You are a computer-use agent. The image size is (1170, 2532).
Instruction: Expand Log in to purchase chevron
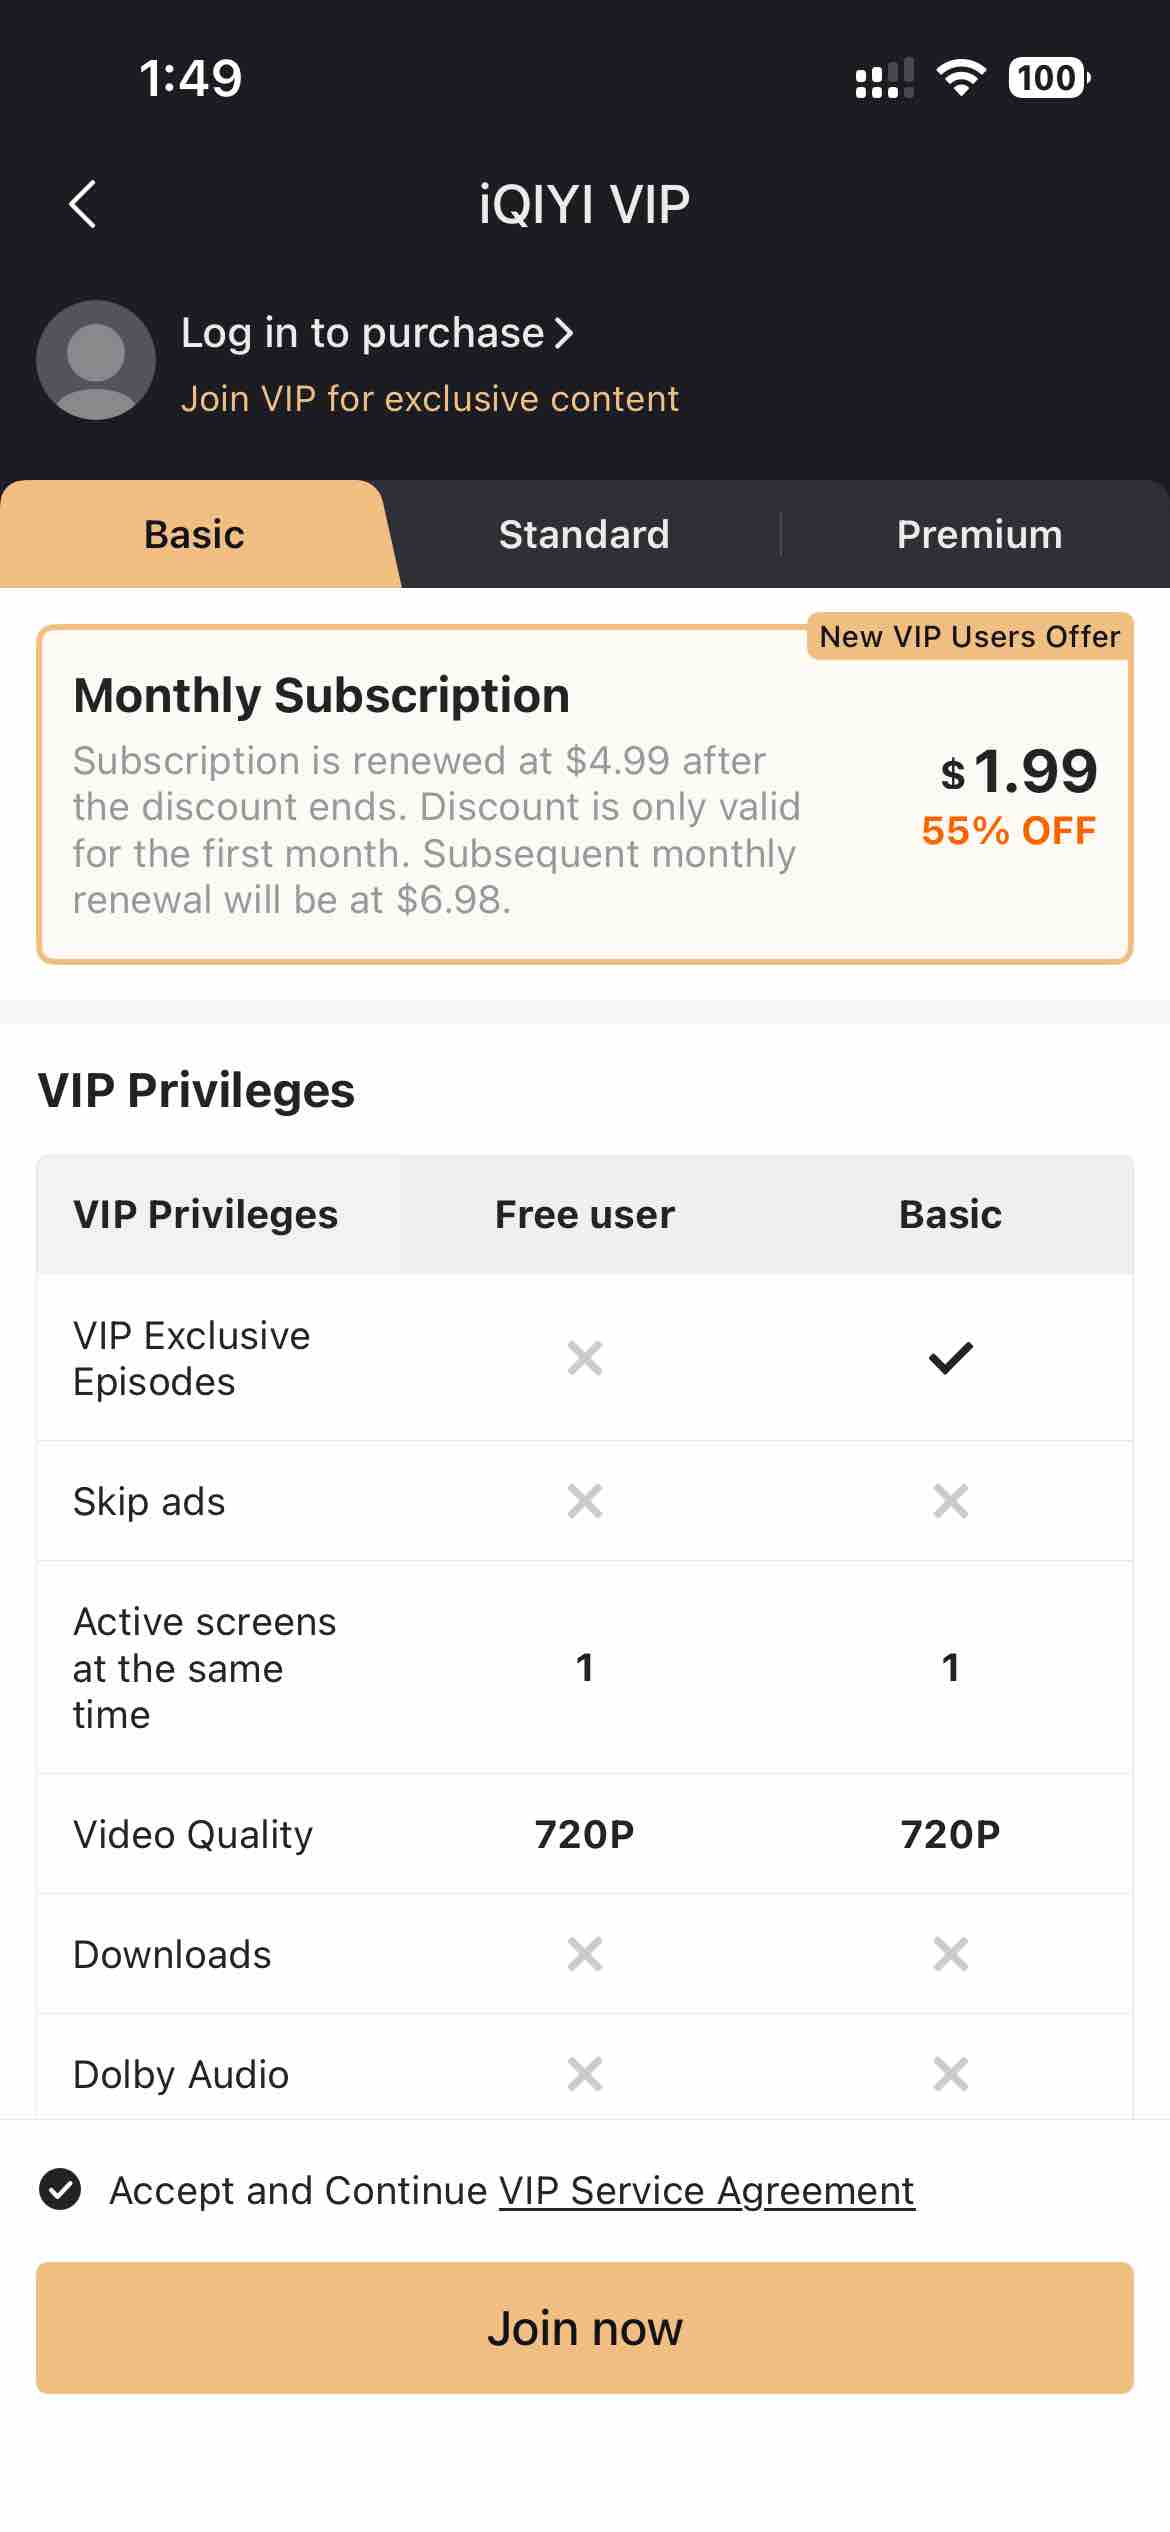565,333
